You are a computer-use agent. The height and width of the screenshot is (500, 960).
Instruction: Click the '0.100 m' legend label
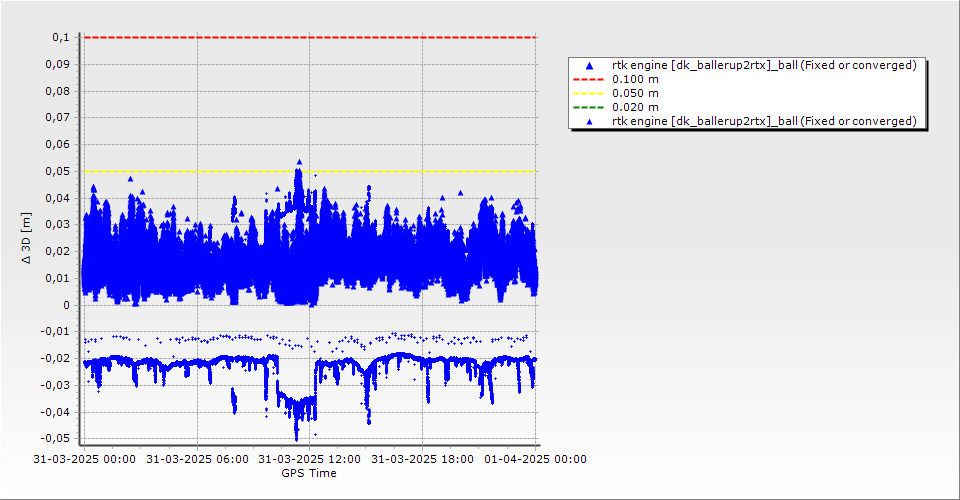[x=635, y=80]
